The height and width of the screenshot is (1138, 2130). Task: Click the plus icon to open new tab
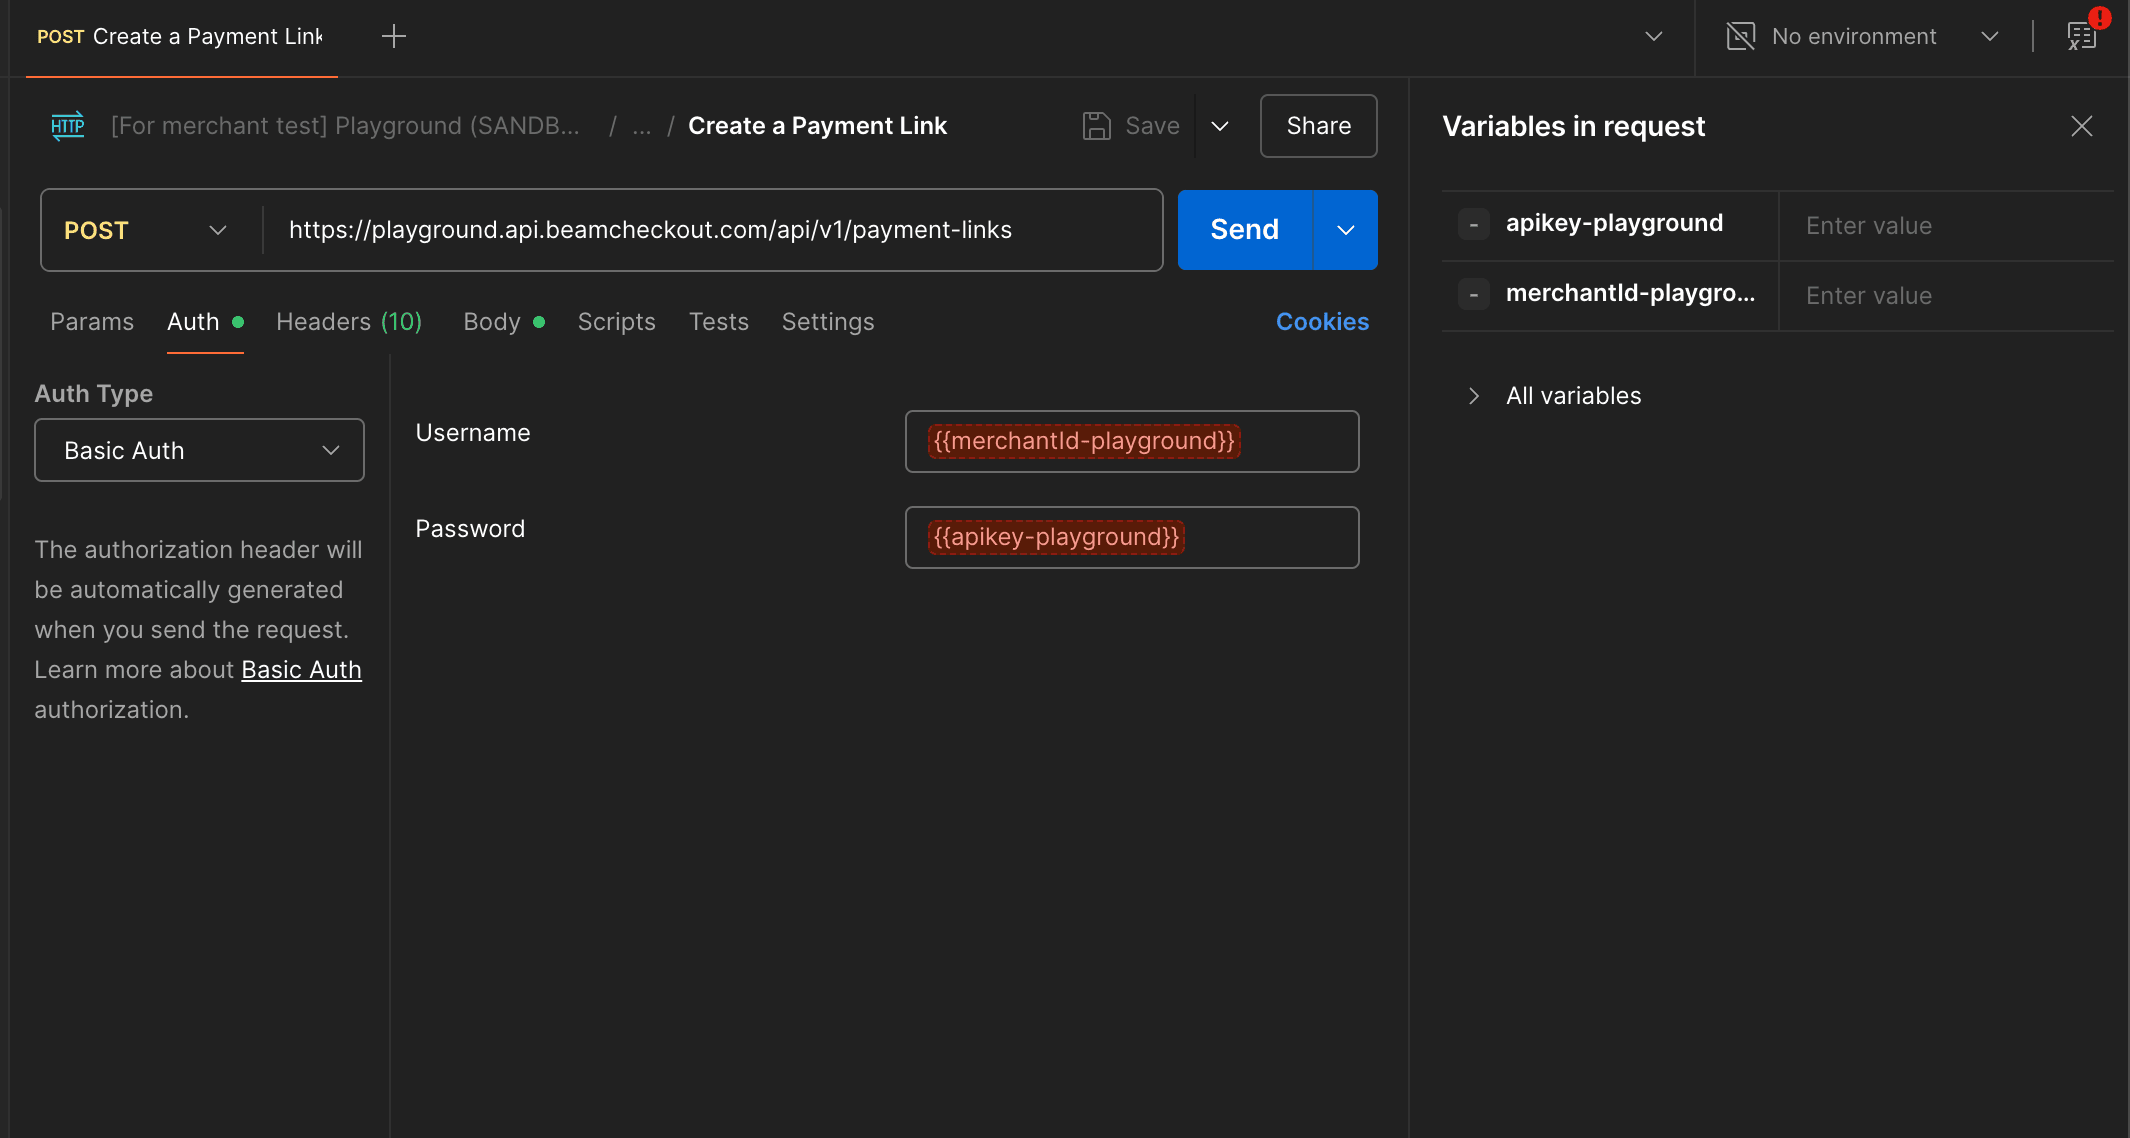click(394, 37)
